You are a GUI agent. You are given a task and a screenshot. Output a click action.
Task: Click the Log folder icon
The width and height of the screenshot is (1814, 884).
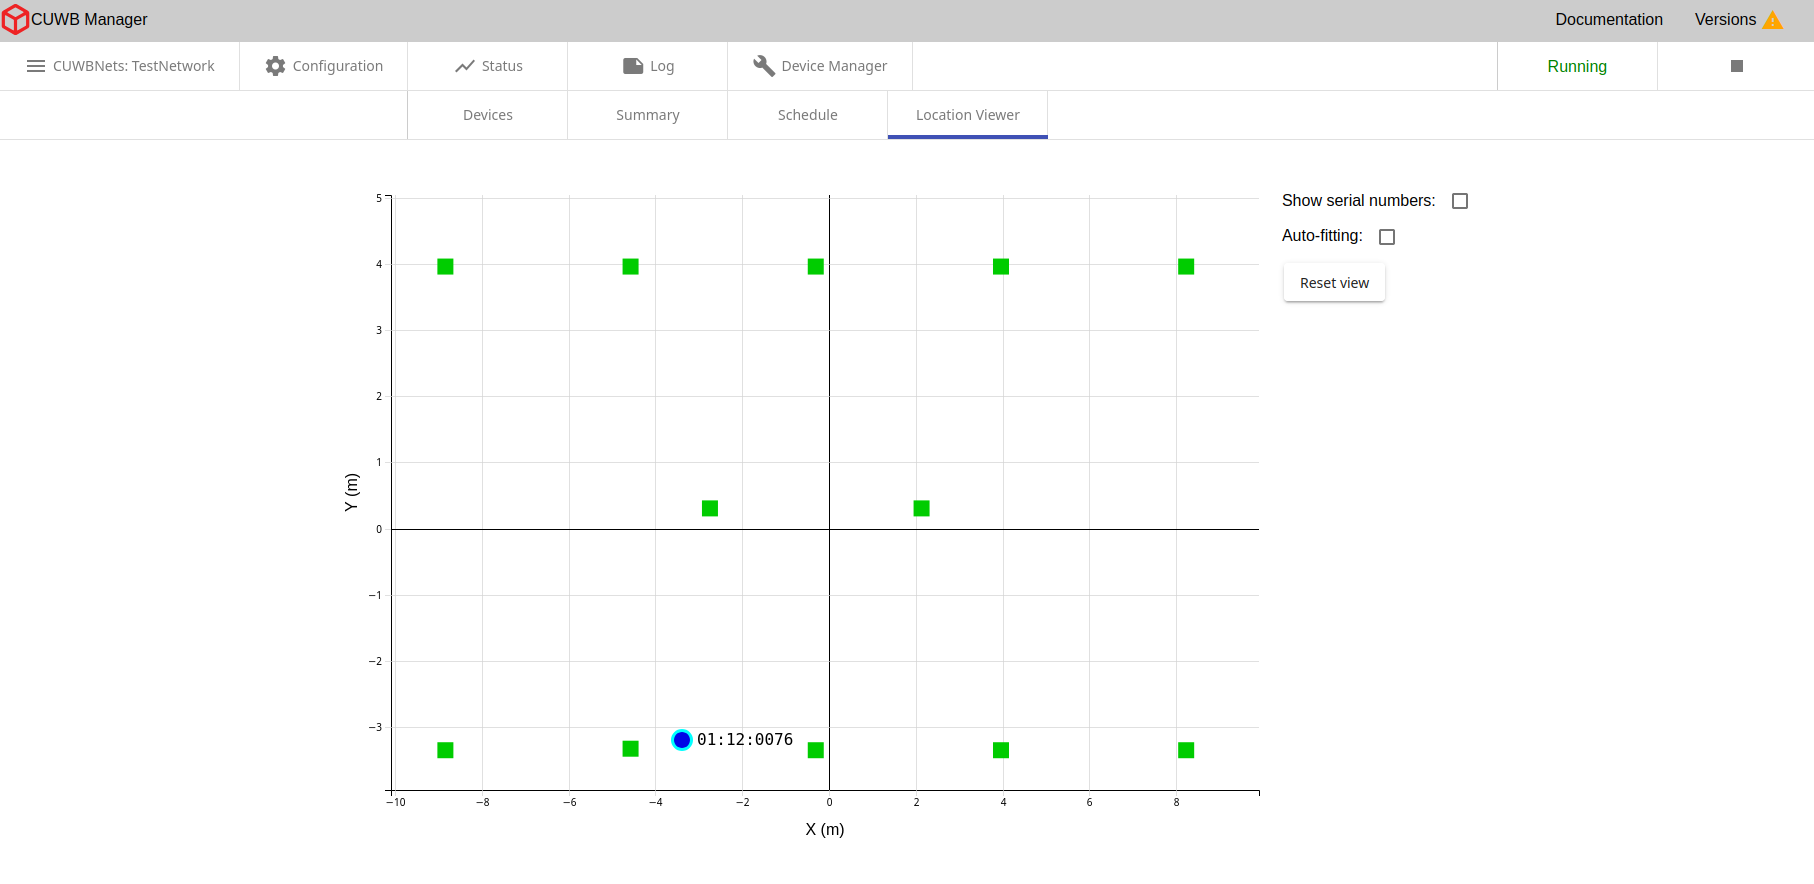pos(633,66)
